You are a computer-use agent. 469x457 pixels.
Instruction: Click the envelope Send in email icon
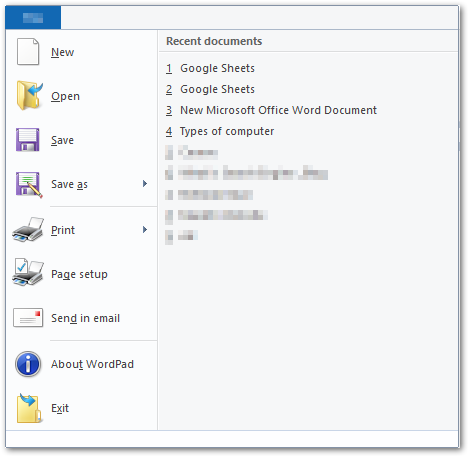tap(28, 318)
